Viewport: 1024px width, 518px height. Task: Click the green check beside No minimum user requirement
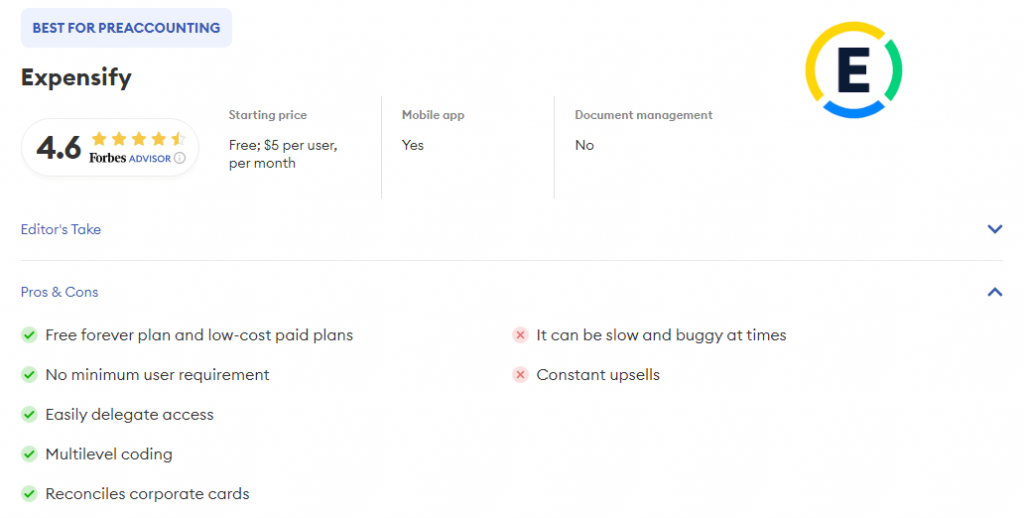click(30, 375)
